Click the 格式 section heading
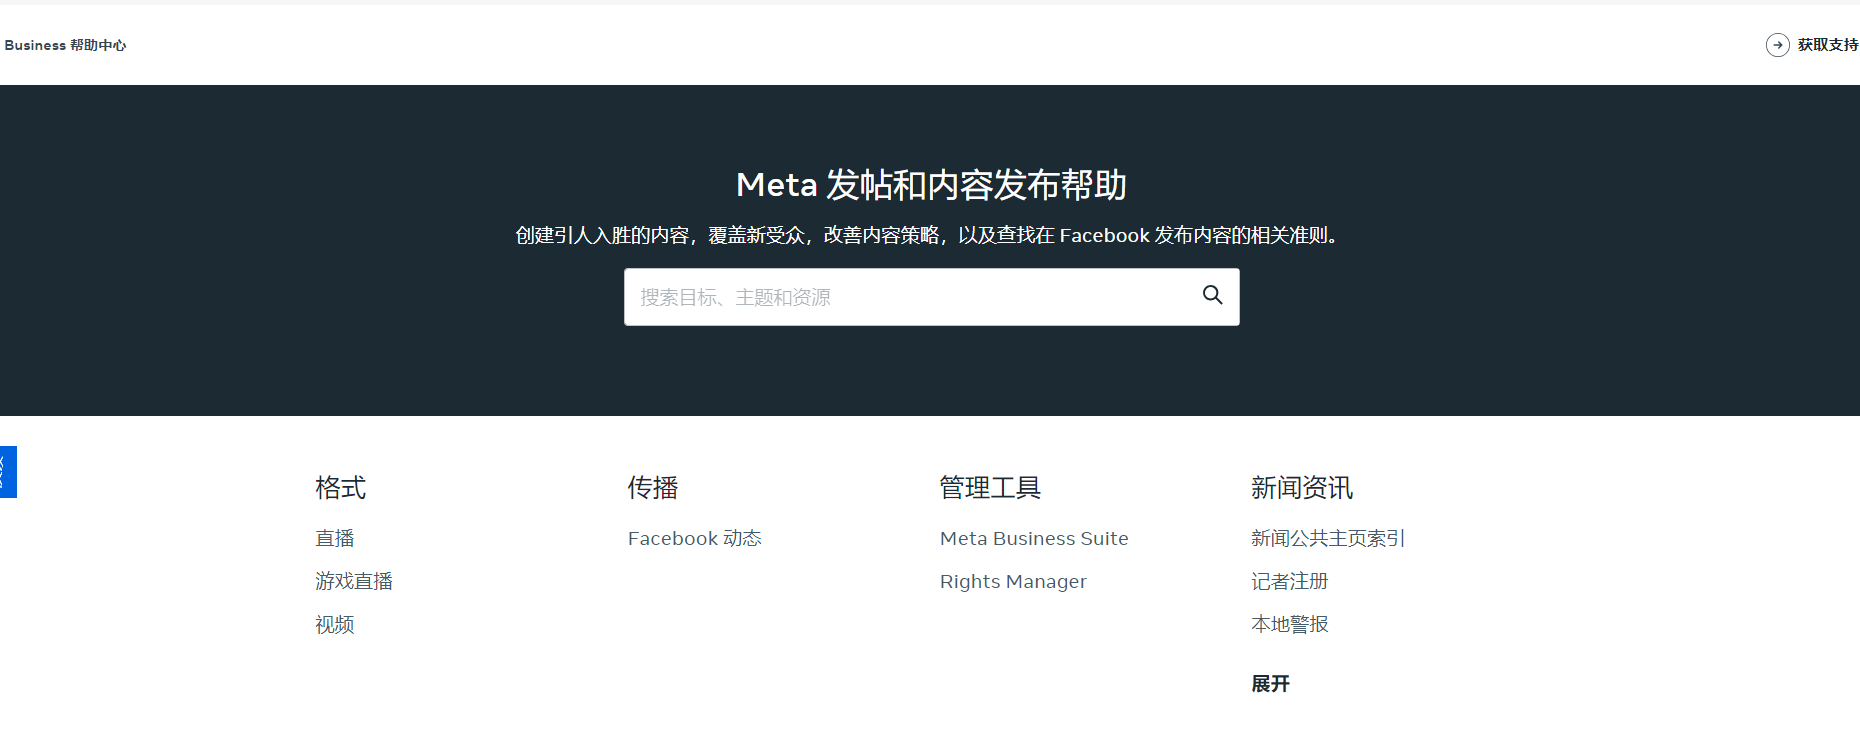Viewport: 1860px width, 733px height. [341, 487]
